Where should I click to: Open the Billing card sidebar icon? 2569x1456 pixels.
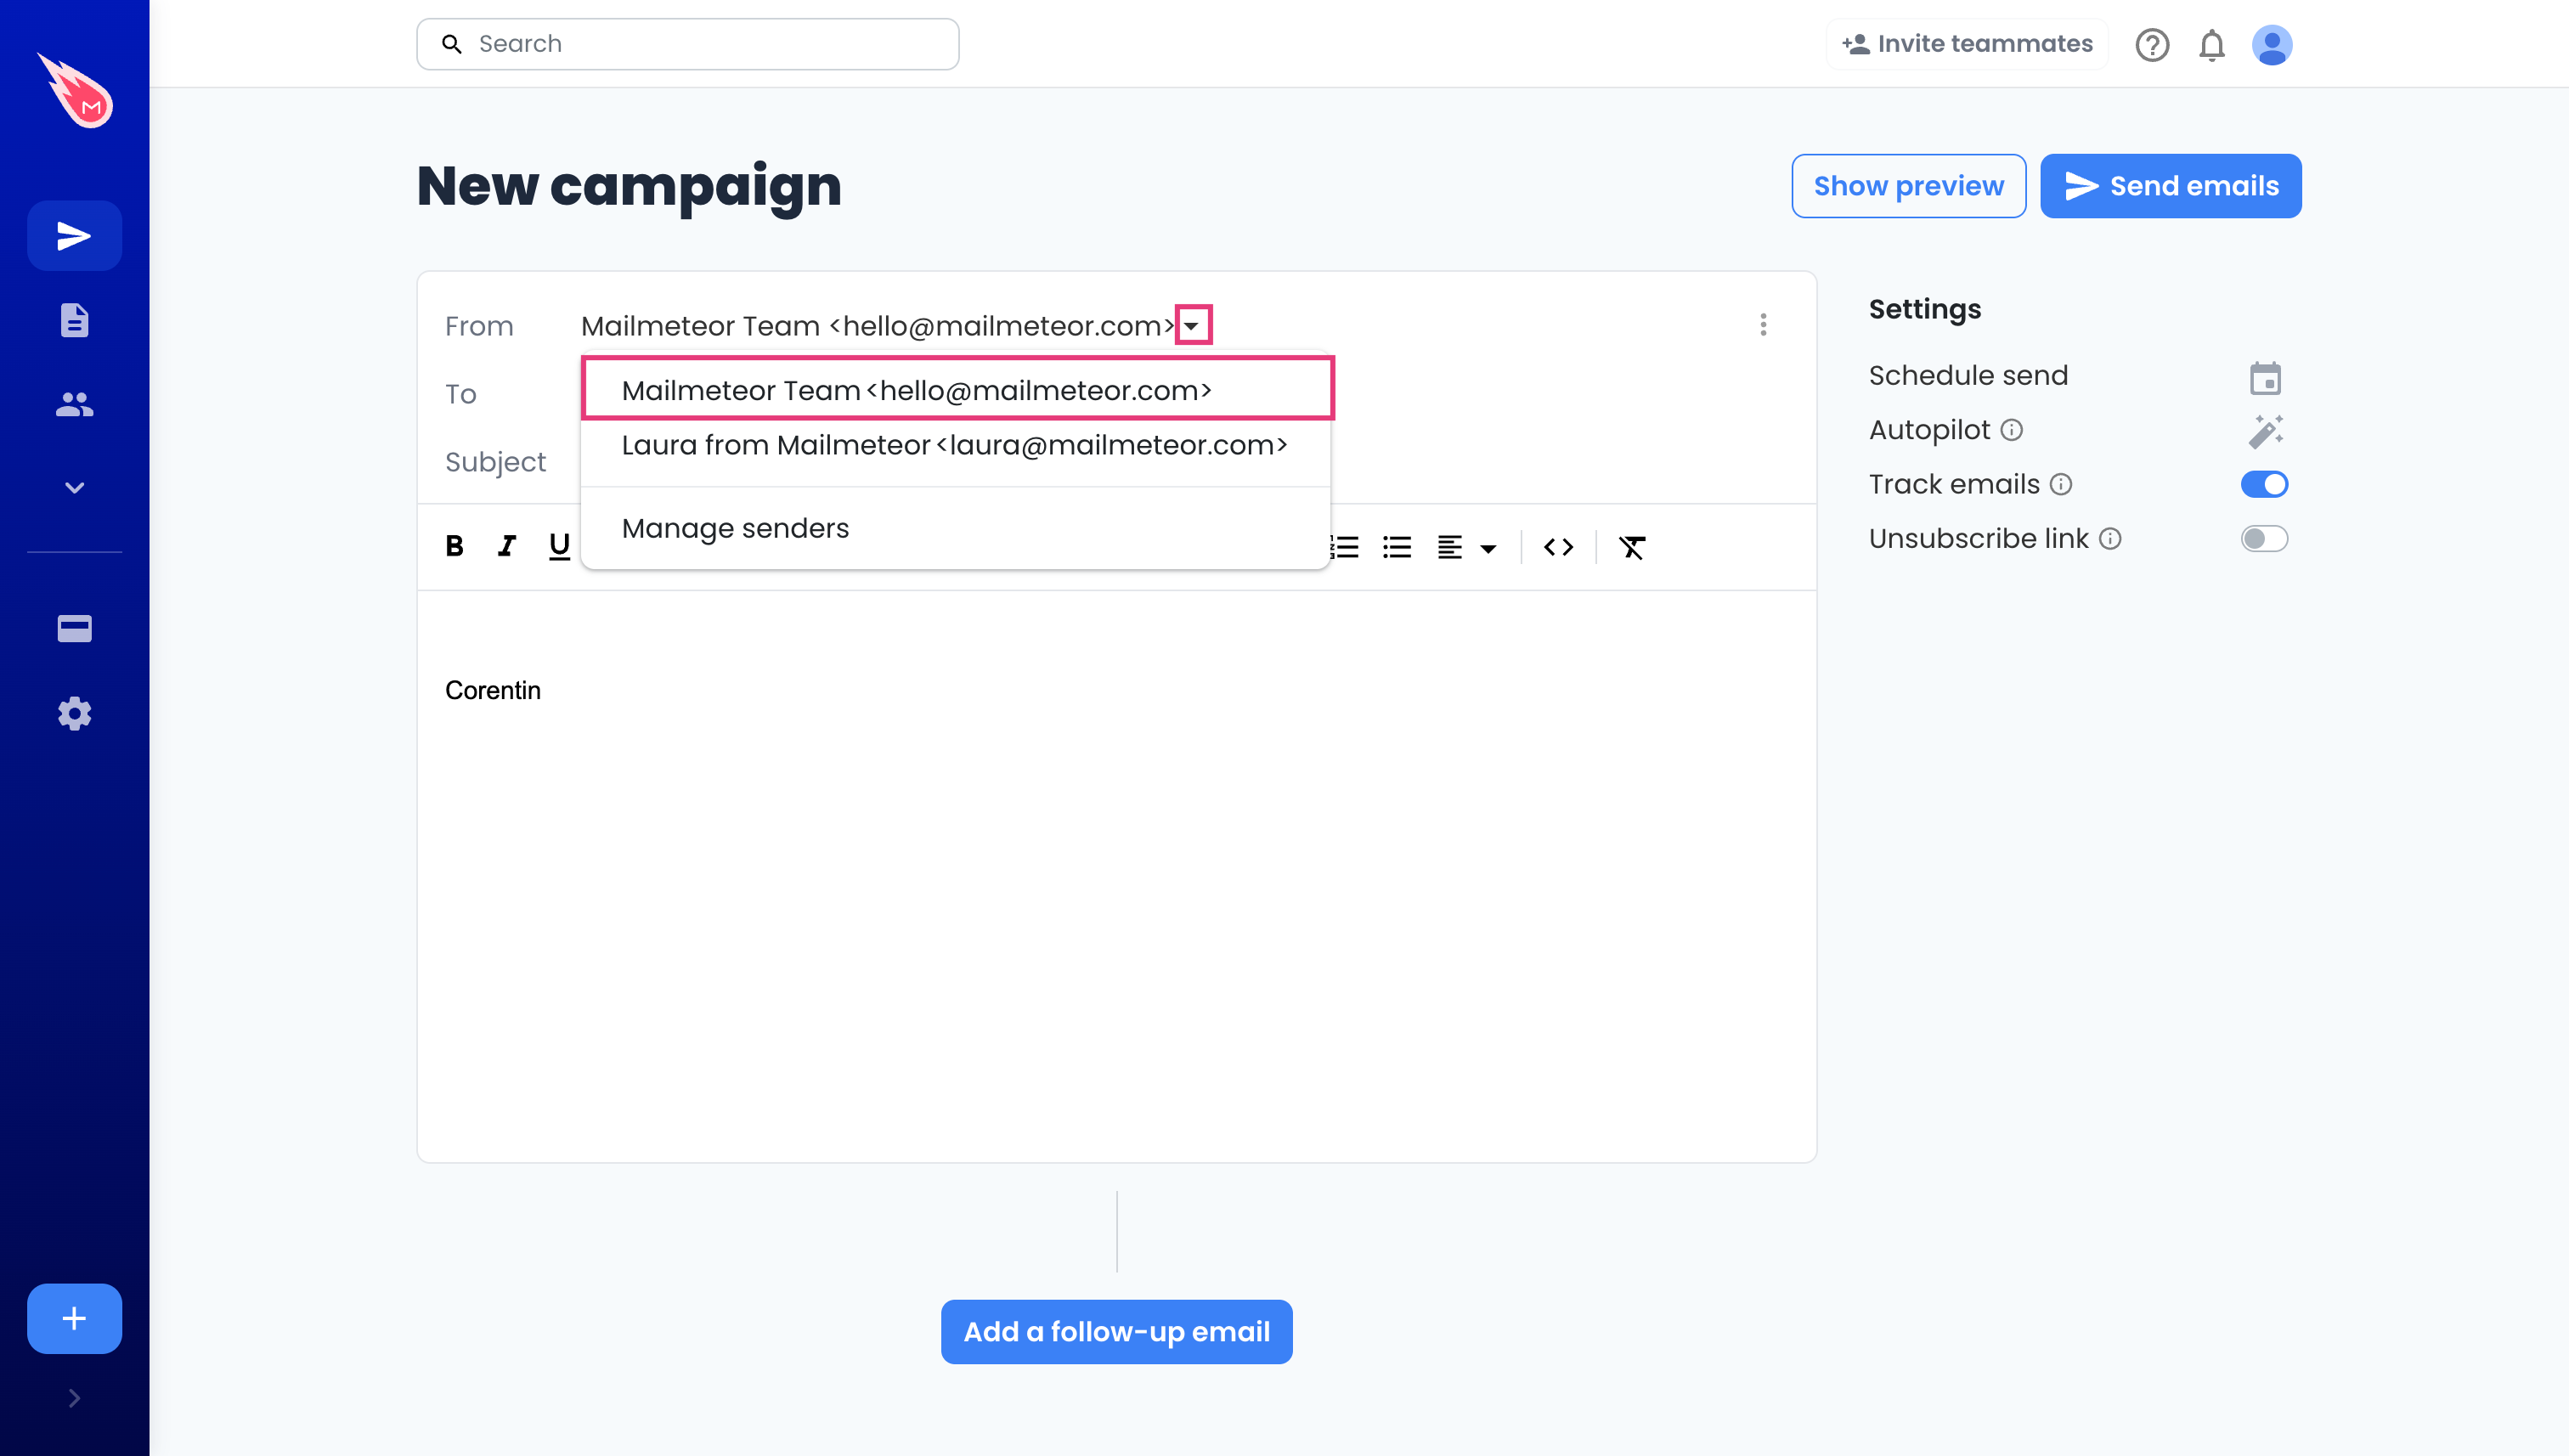point(74,628)
